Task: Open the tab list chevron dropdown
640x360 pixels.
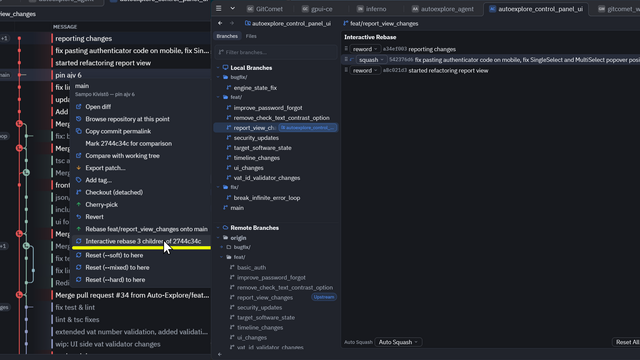Action: [232, 9]
